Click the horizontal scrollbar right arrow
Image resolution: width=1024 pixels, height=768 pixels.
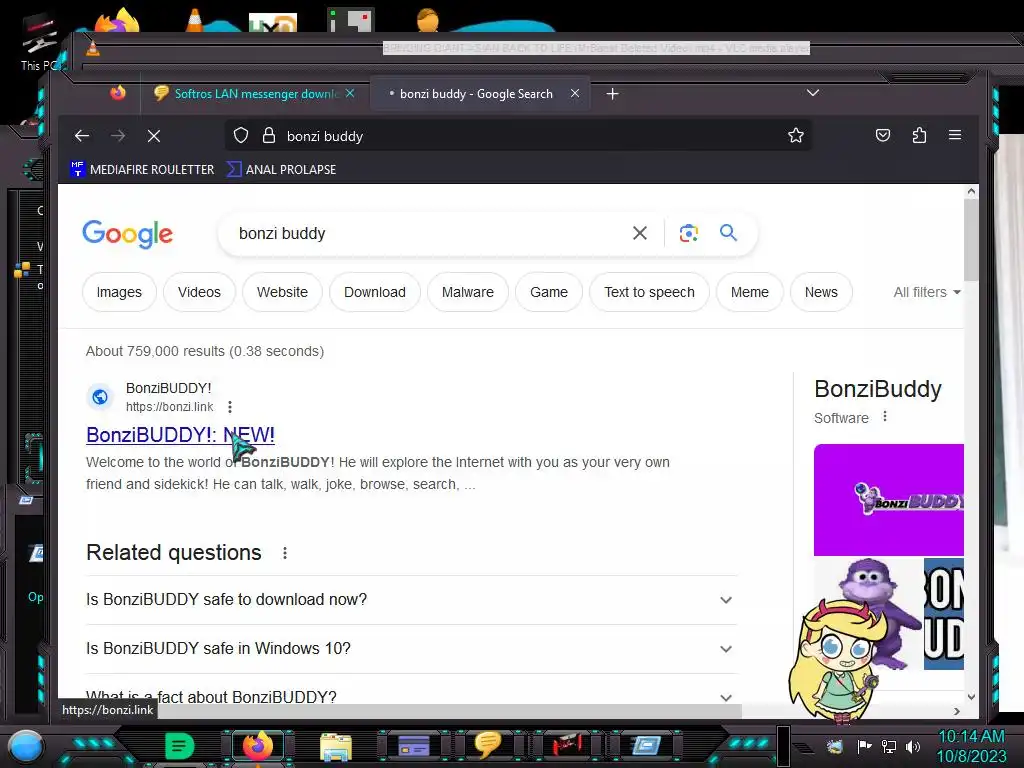click(x=957, y=711)
